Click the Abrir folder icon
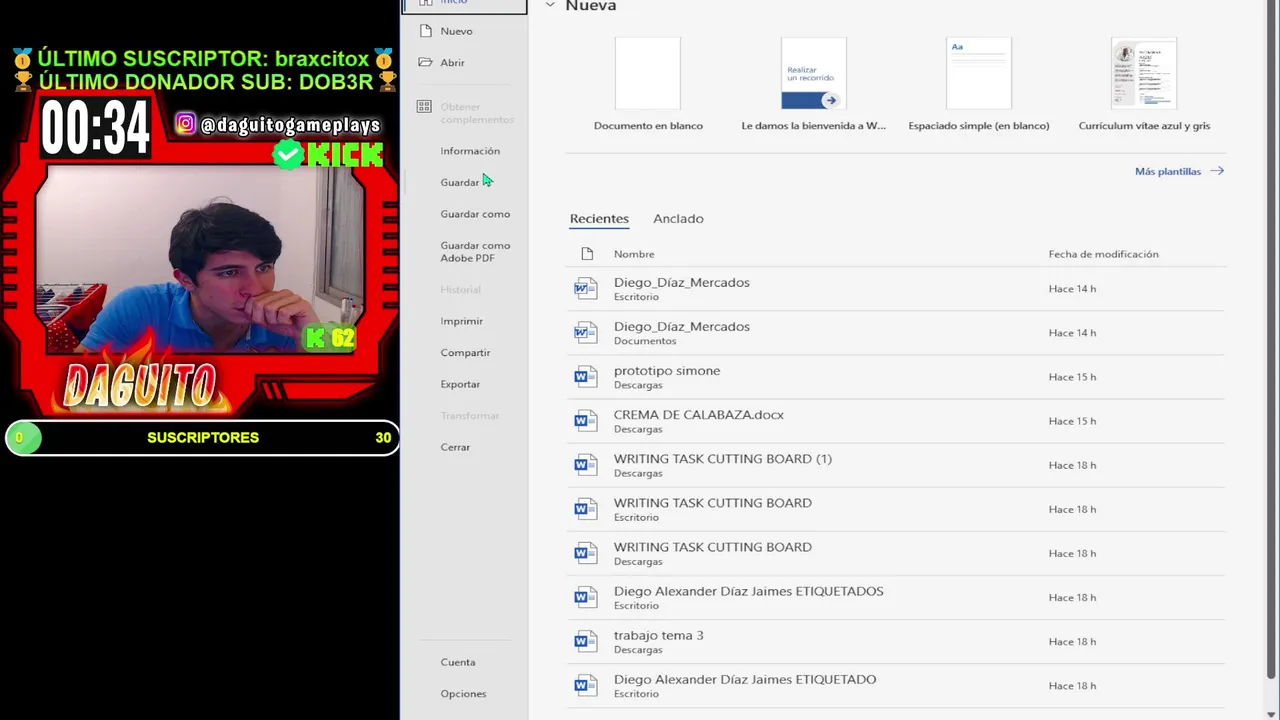 coord(426,62)
